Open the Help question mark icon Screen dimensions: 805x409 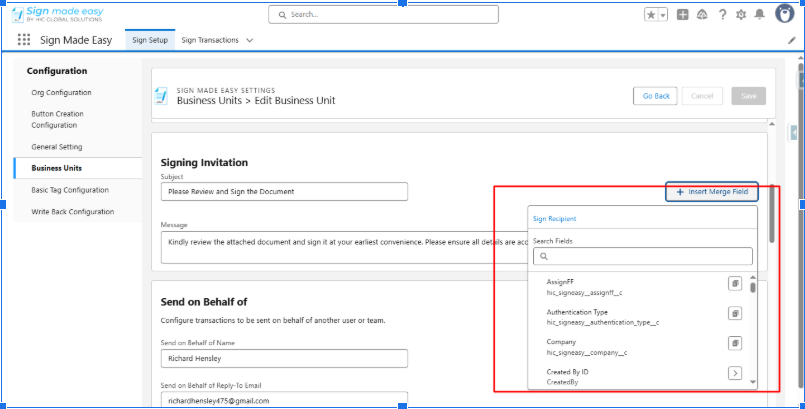pyautogui.click(x=722, y=15)
